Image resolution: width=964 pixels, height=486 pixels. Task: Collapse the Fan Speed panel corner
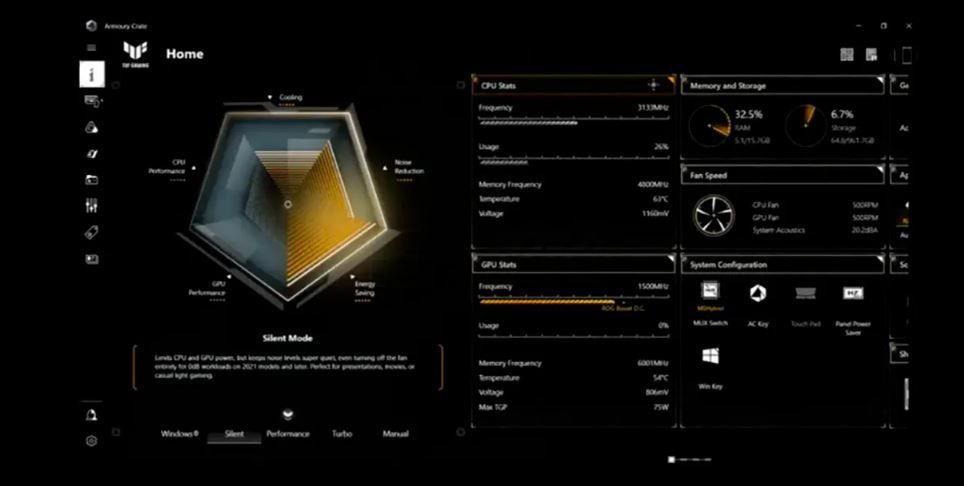tap(881, 169)
